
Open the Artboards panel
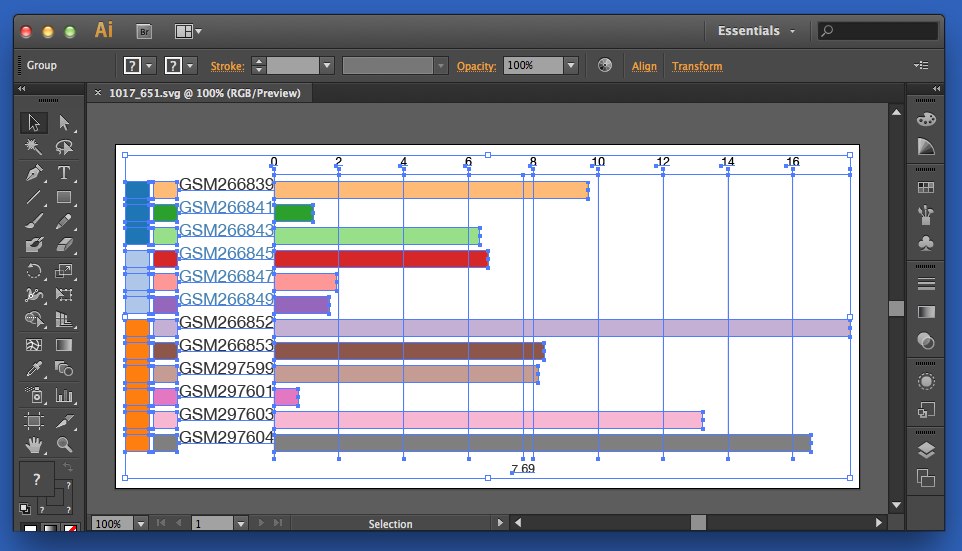click(926, 477)
